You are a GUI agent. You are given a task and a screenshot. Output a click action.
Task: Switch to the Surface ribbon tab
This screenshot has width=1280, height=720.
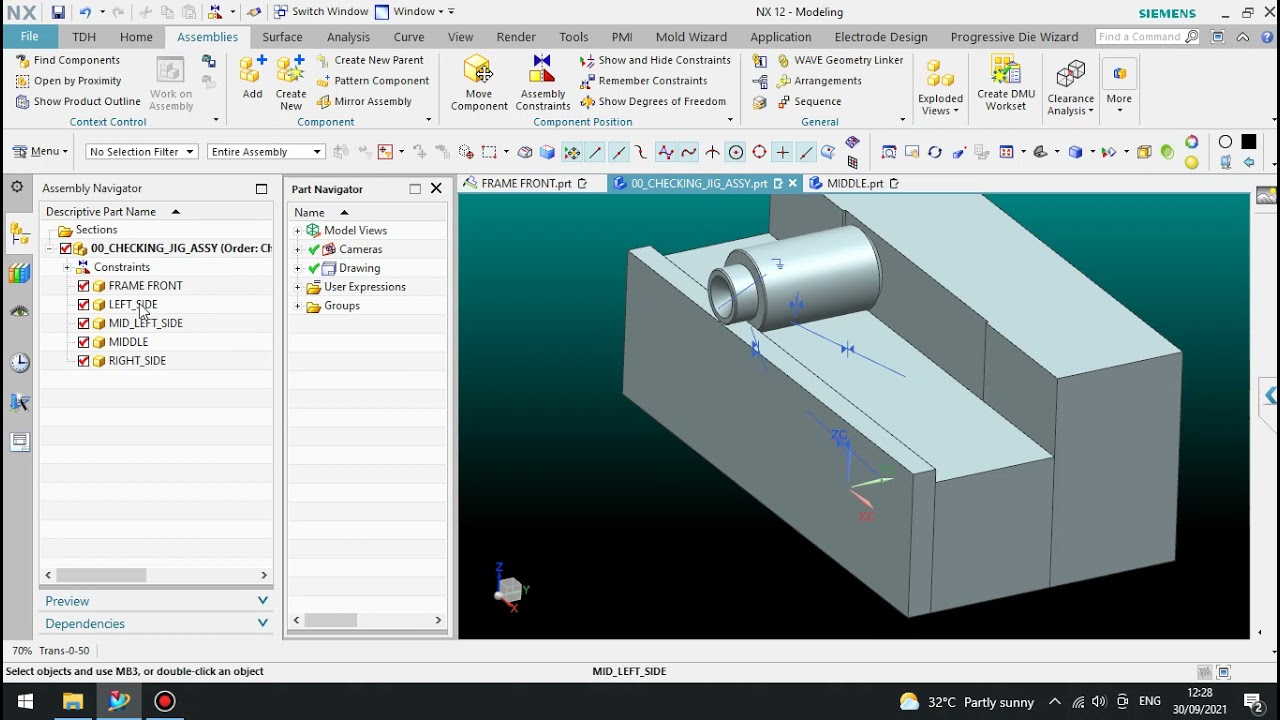tap(282, 37)
